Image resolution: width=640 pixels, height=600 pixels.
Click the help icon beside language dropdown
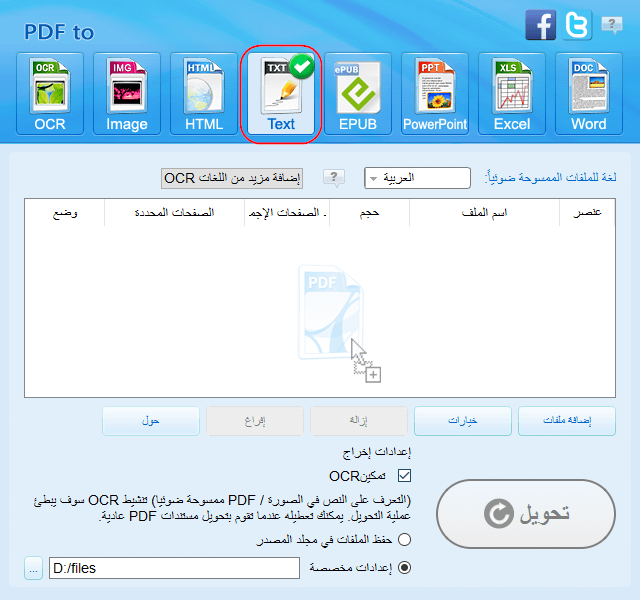pos(334,178)
